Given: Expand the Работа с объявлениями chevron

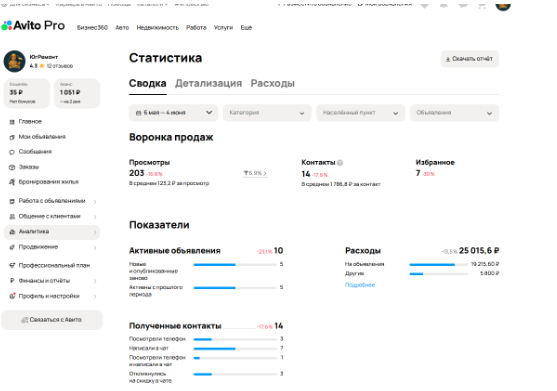Looking at the screenshot, I should 95,202.
